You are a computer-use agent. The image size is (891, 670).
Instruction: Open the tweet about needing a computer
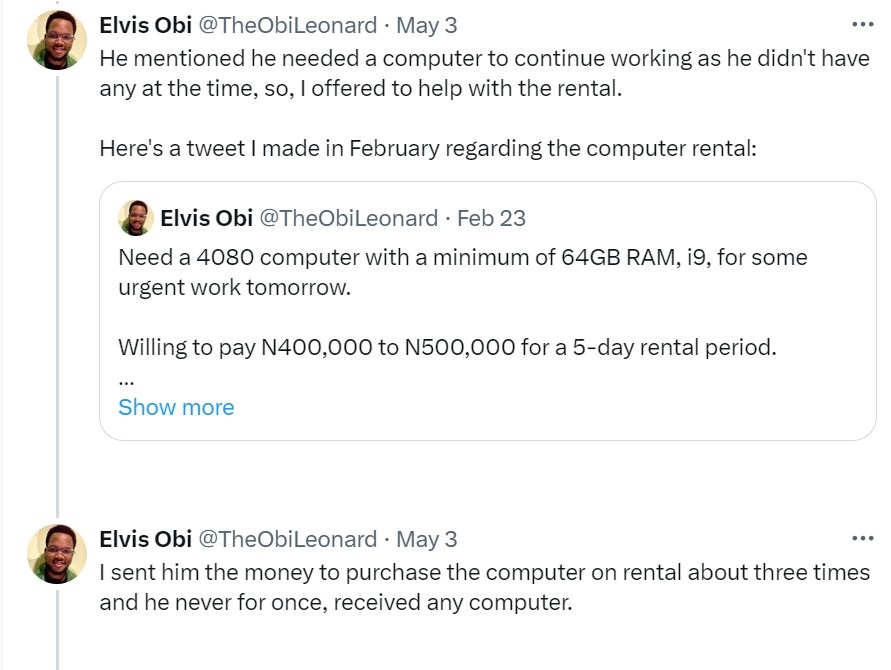coord(484,72)
